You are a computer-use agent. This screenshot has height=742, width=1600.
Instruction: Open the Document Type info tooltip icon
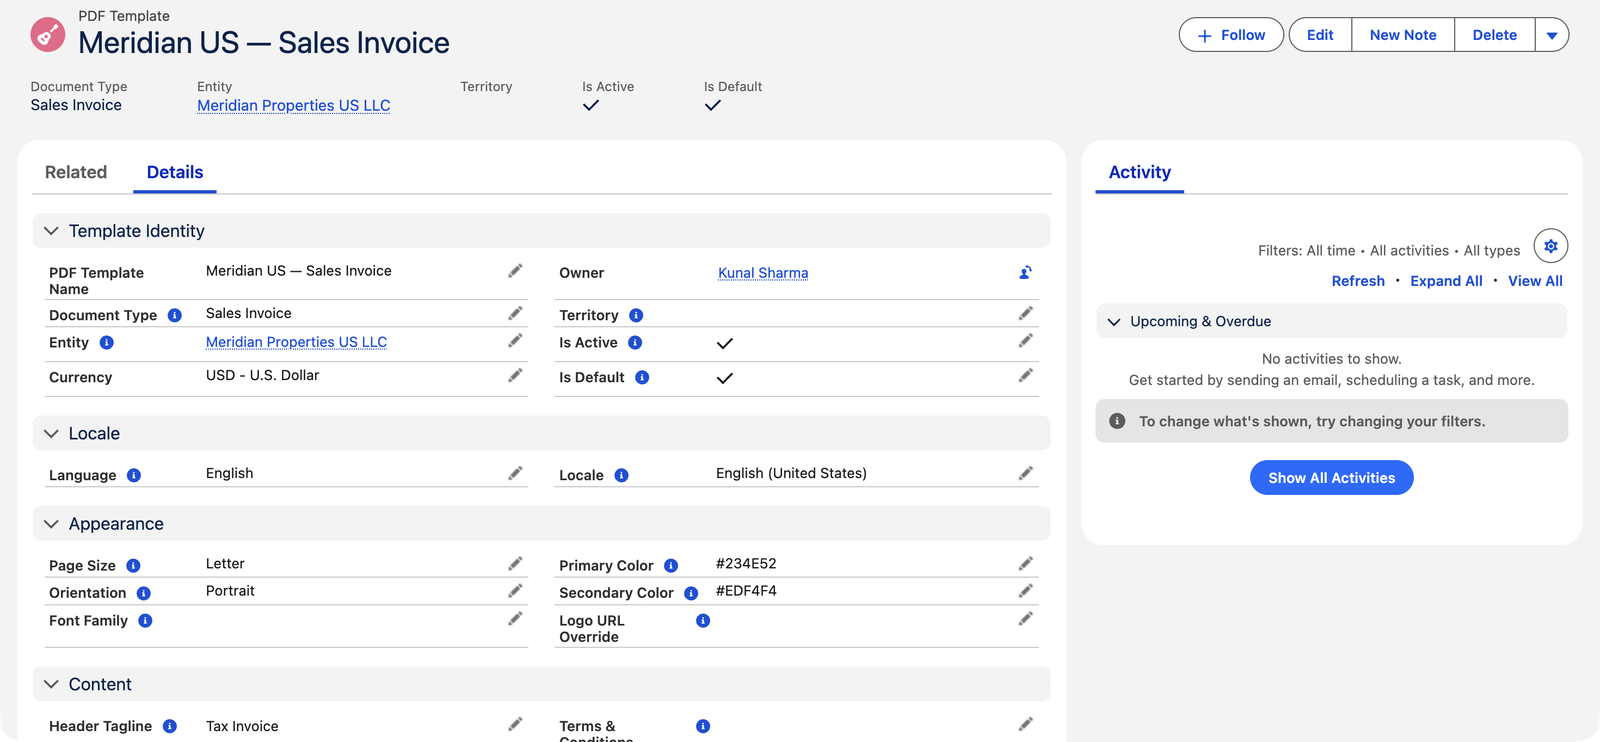(175, 315)
